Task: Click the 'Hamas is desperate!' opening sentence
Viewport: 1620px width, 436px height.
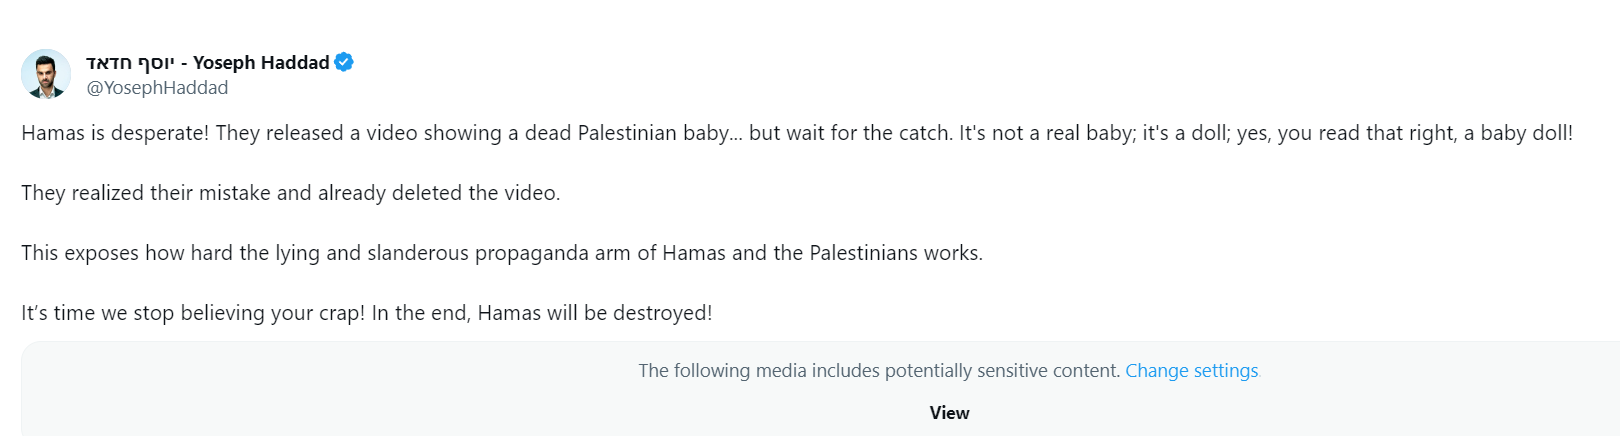Action: [115, 133]
